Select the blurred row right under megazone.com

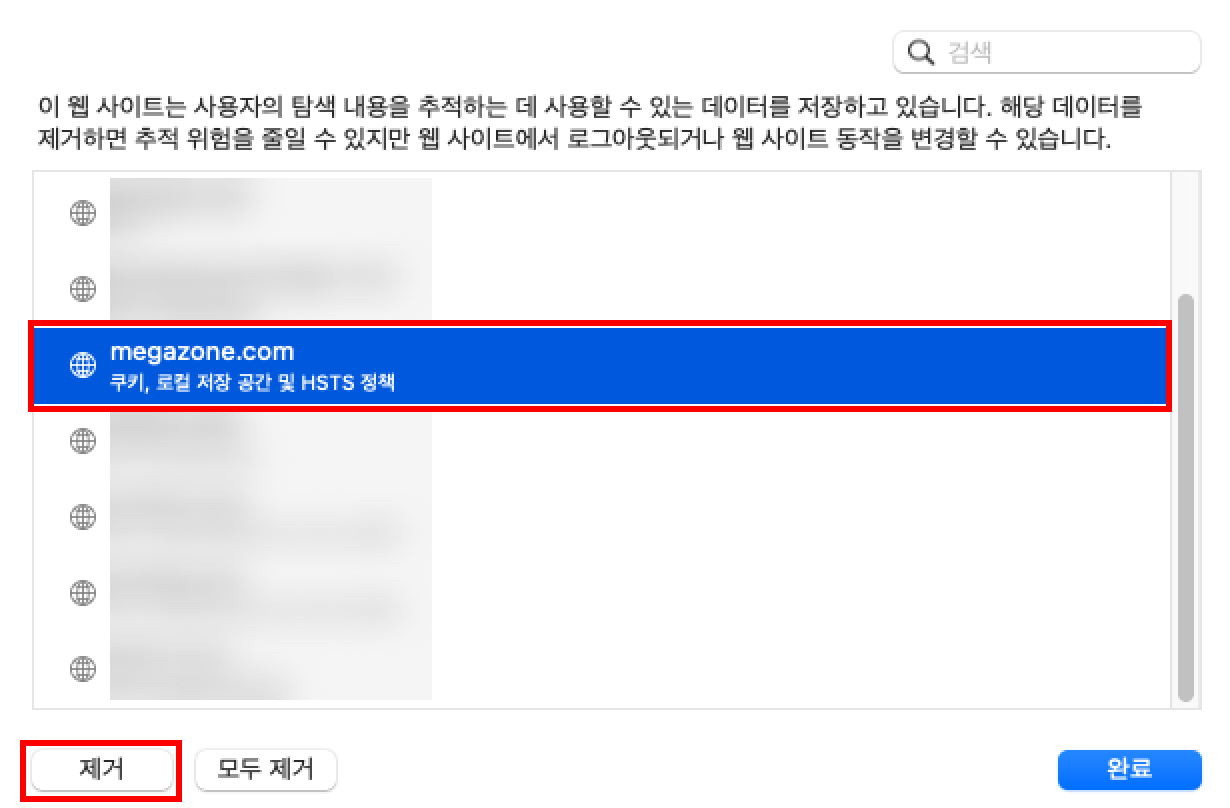click(601, 441)
